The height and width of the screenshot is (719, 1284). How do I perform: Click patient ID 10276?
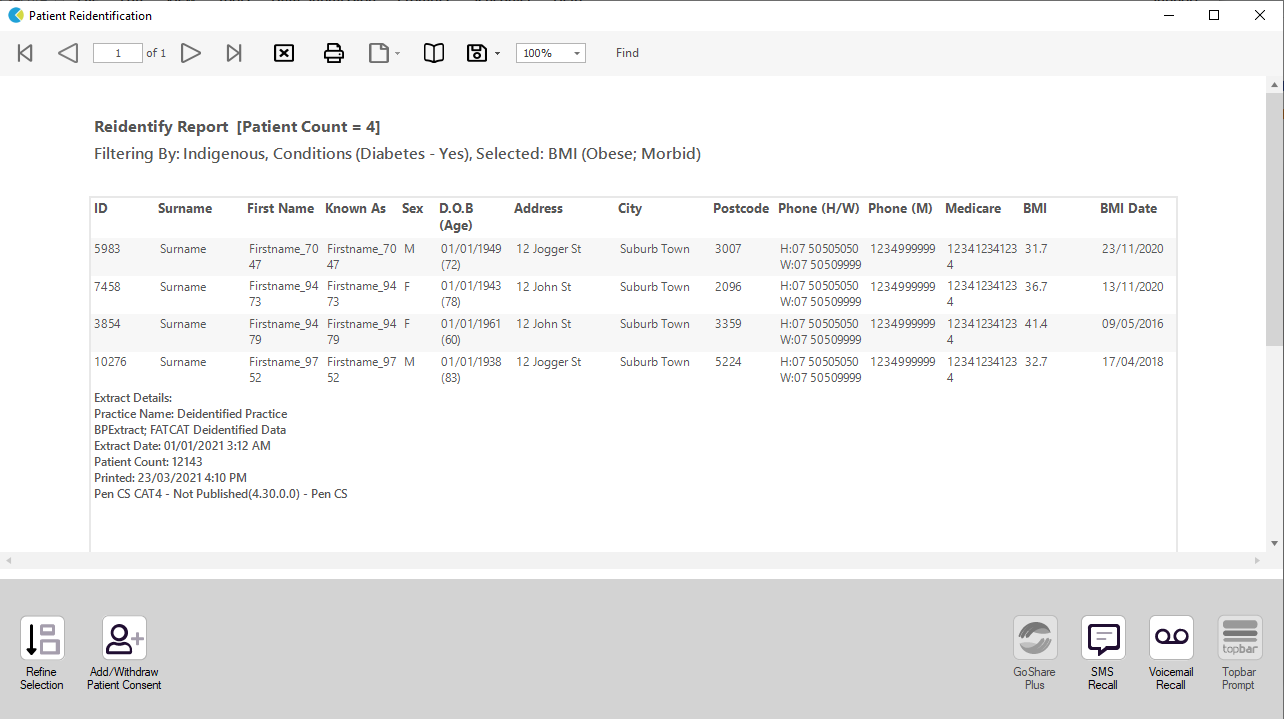coord(110,362)
